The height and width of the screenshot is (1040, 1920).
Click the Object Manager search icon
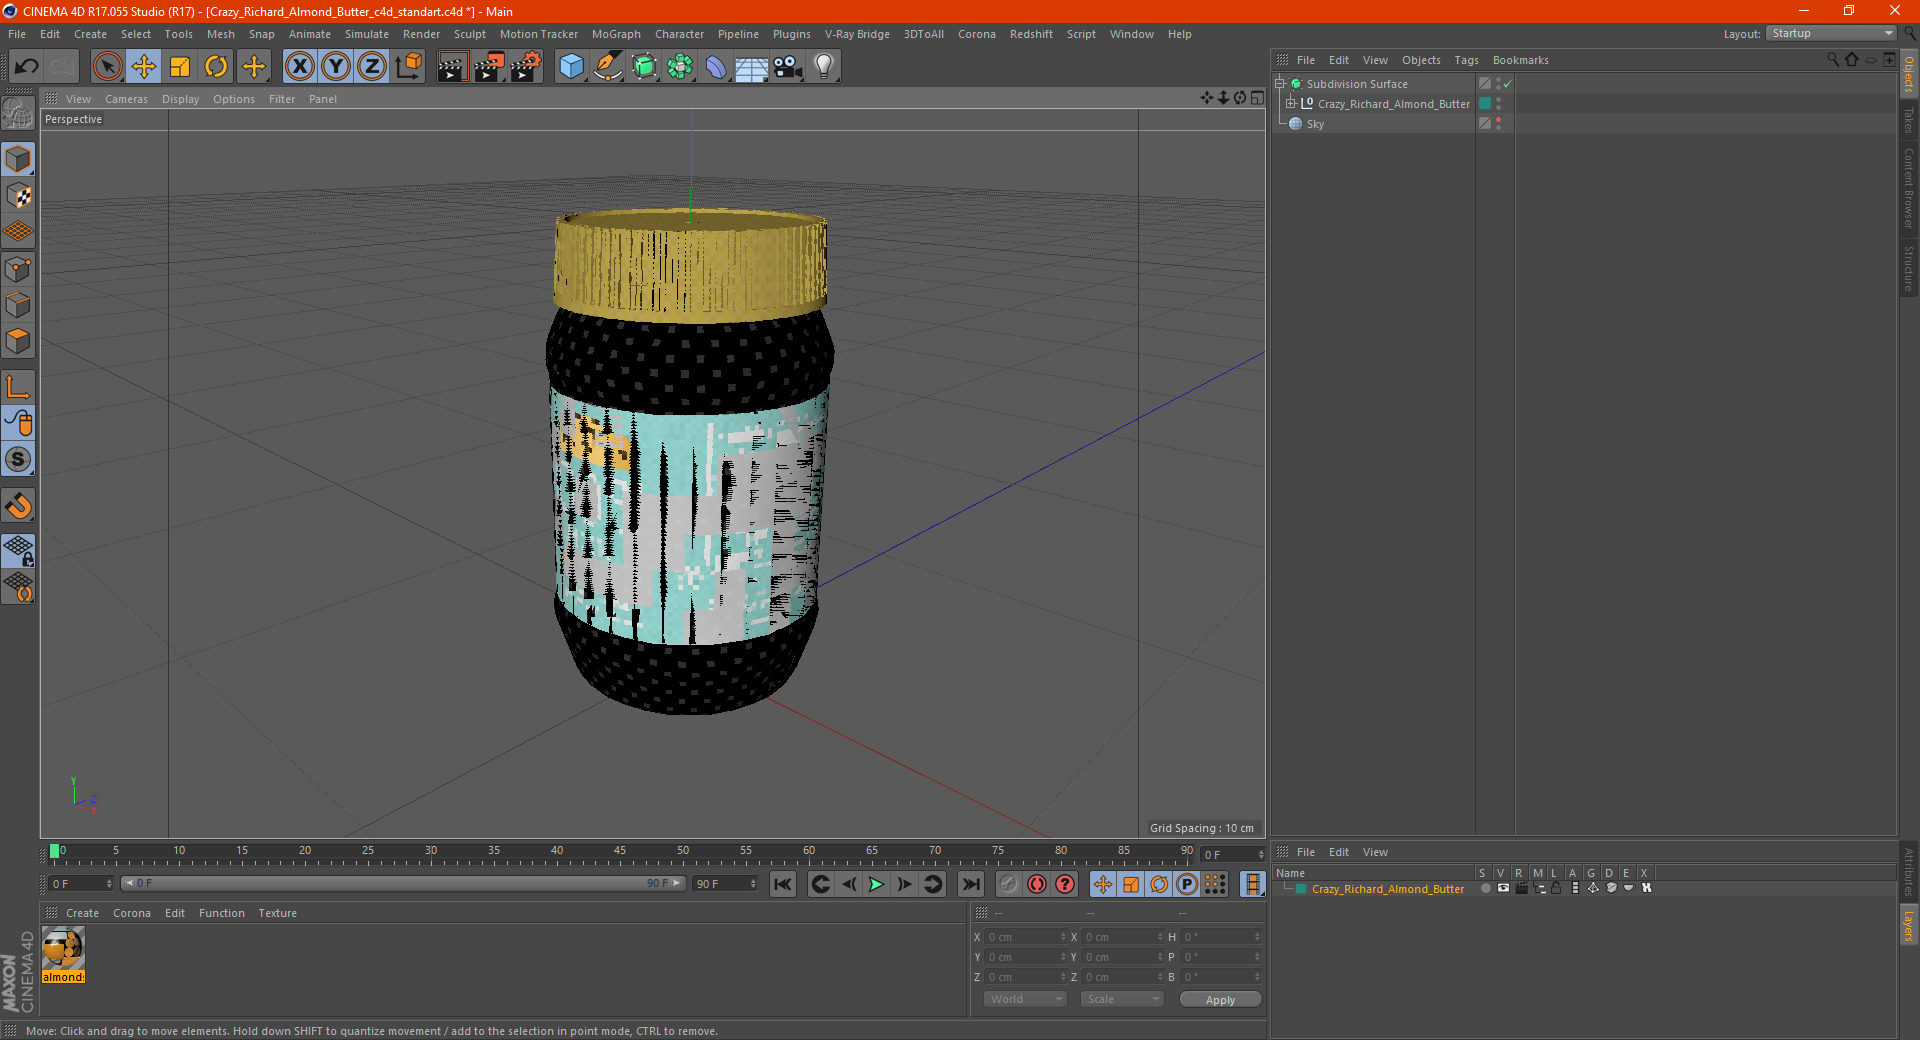pyautogui.click(x=1833, y=59)
